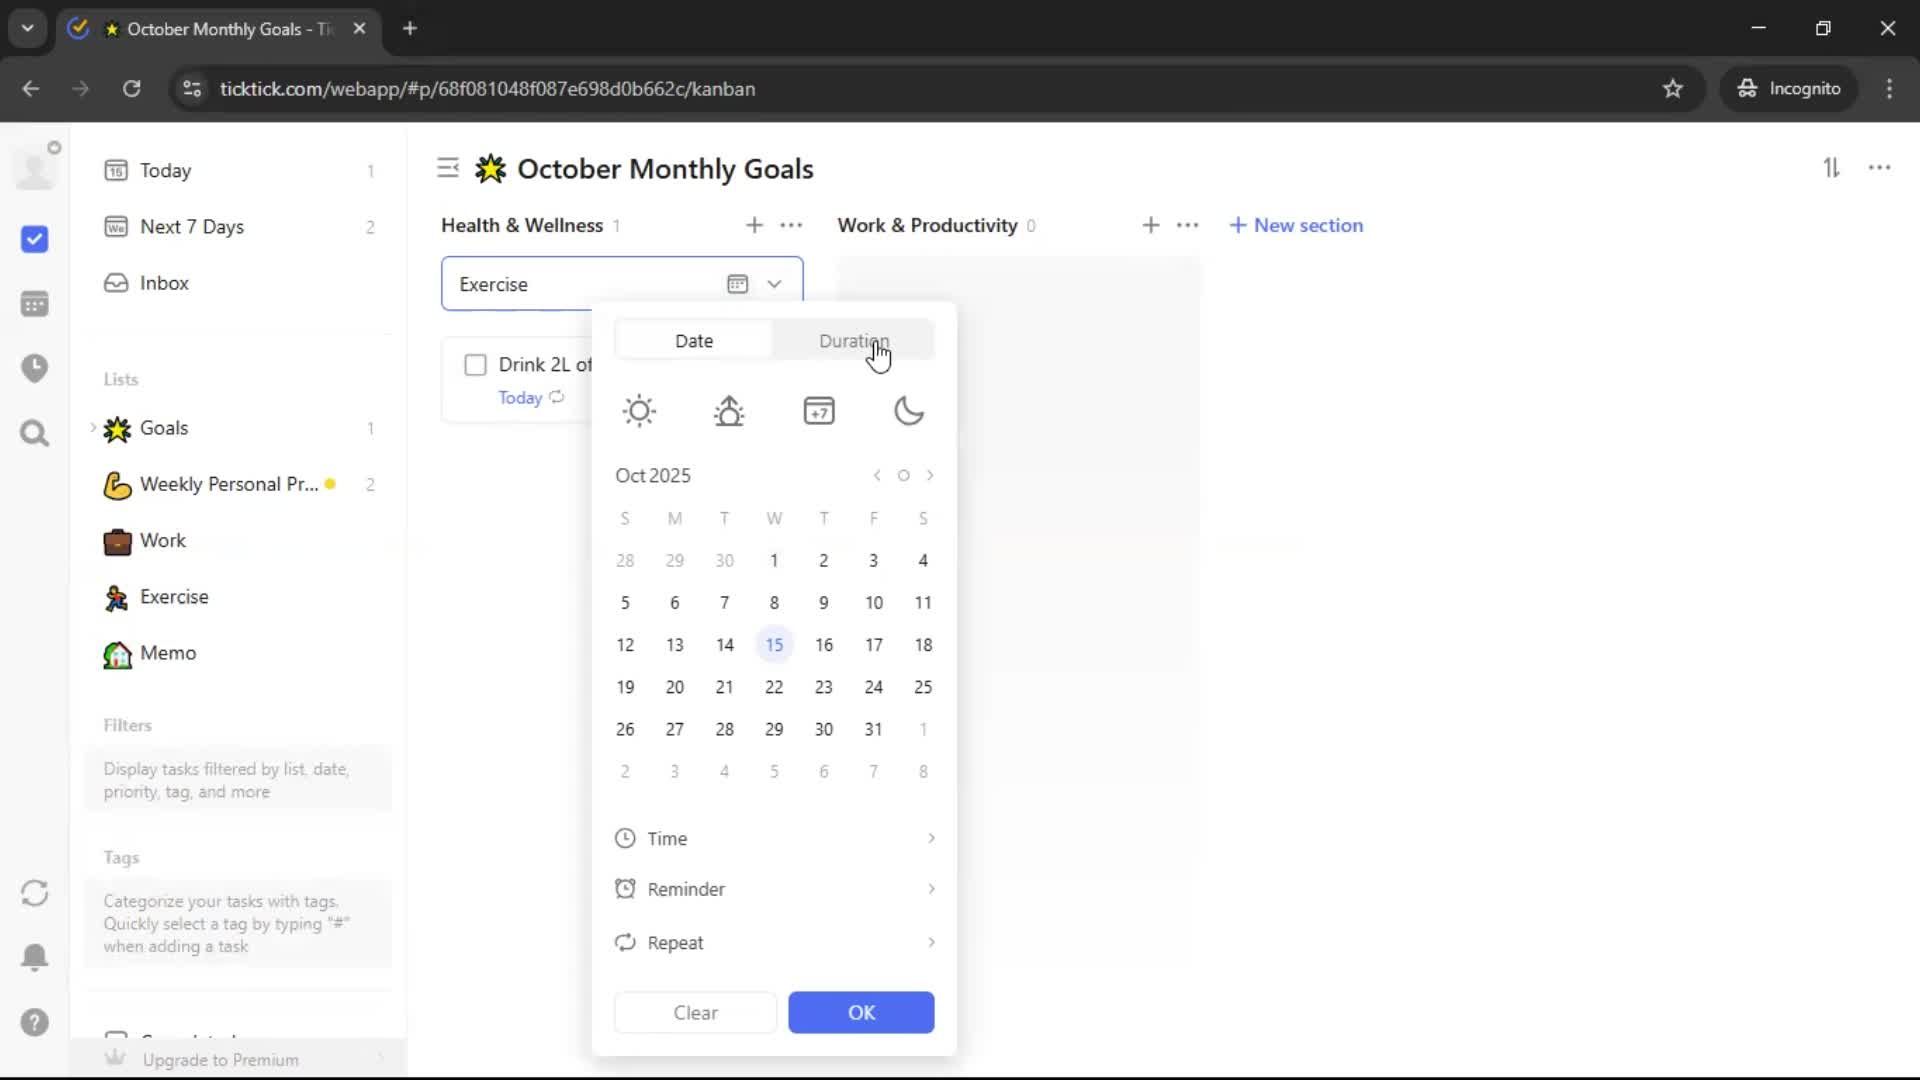Open the calendar view icon in left rail
The image size is (1920, 1080).
[35, 304]
